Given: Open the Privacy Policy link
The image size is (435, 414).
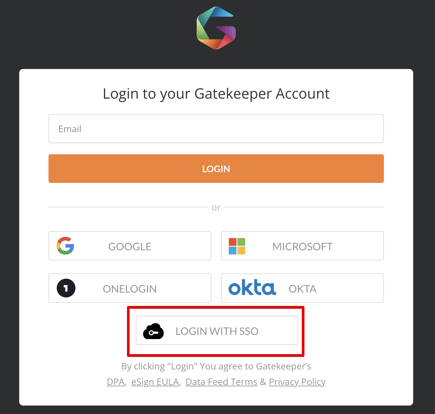Looking at the screenshot, I should tap(297, 382).
